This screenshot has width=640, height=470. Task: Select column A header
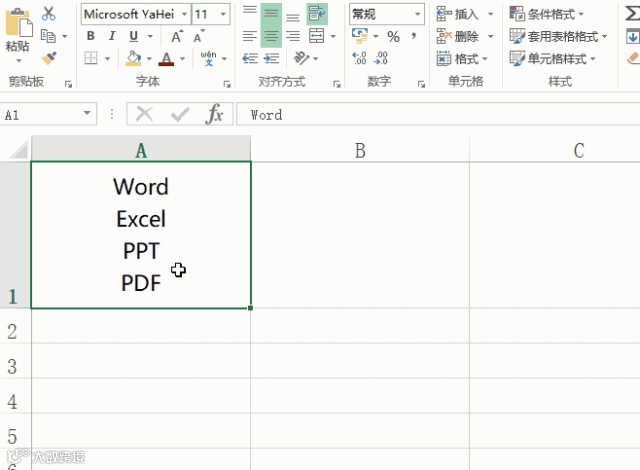point(141,149)
